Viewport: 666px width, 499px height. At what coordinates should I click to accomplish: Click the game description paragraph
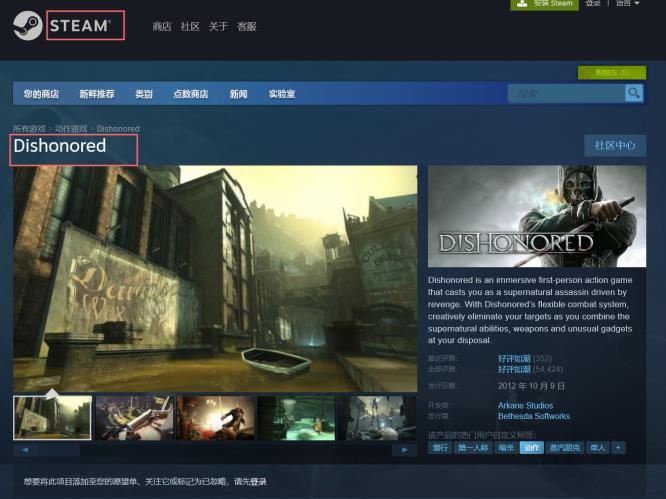(x=530, y=310)
